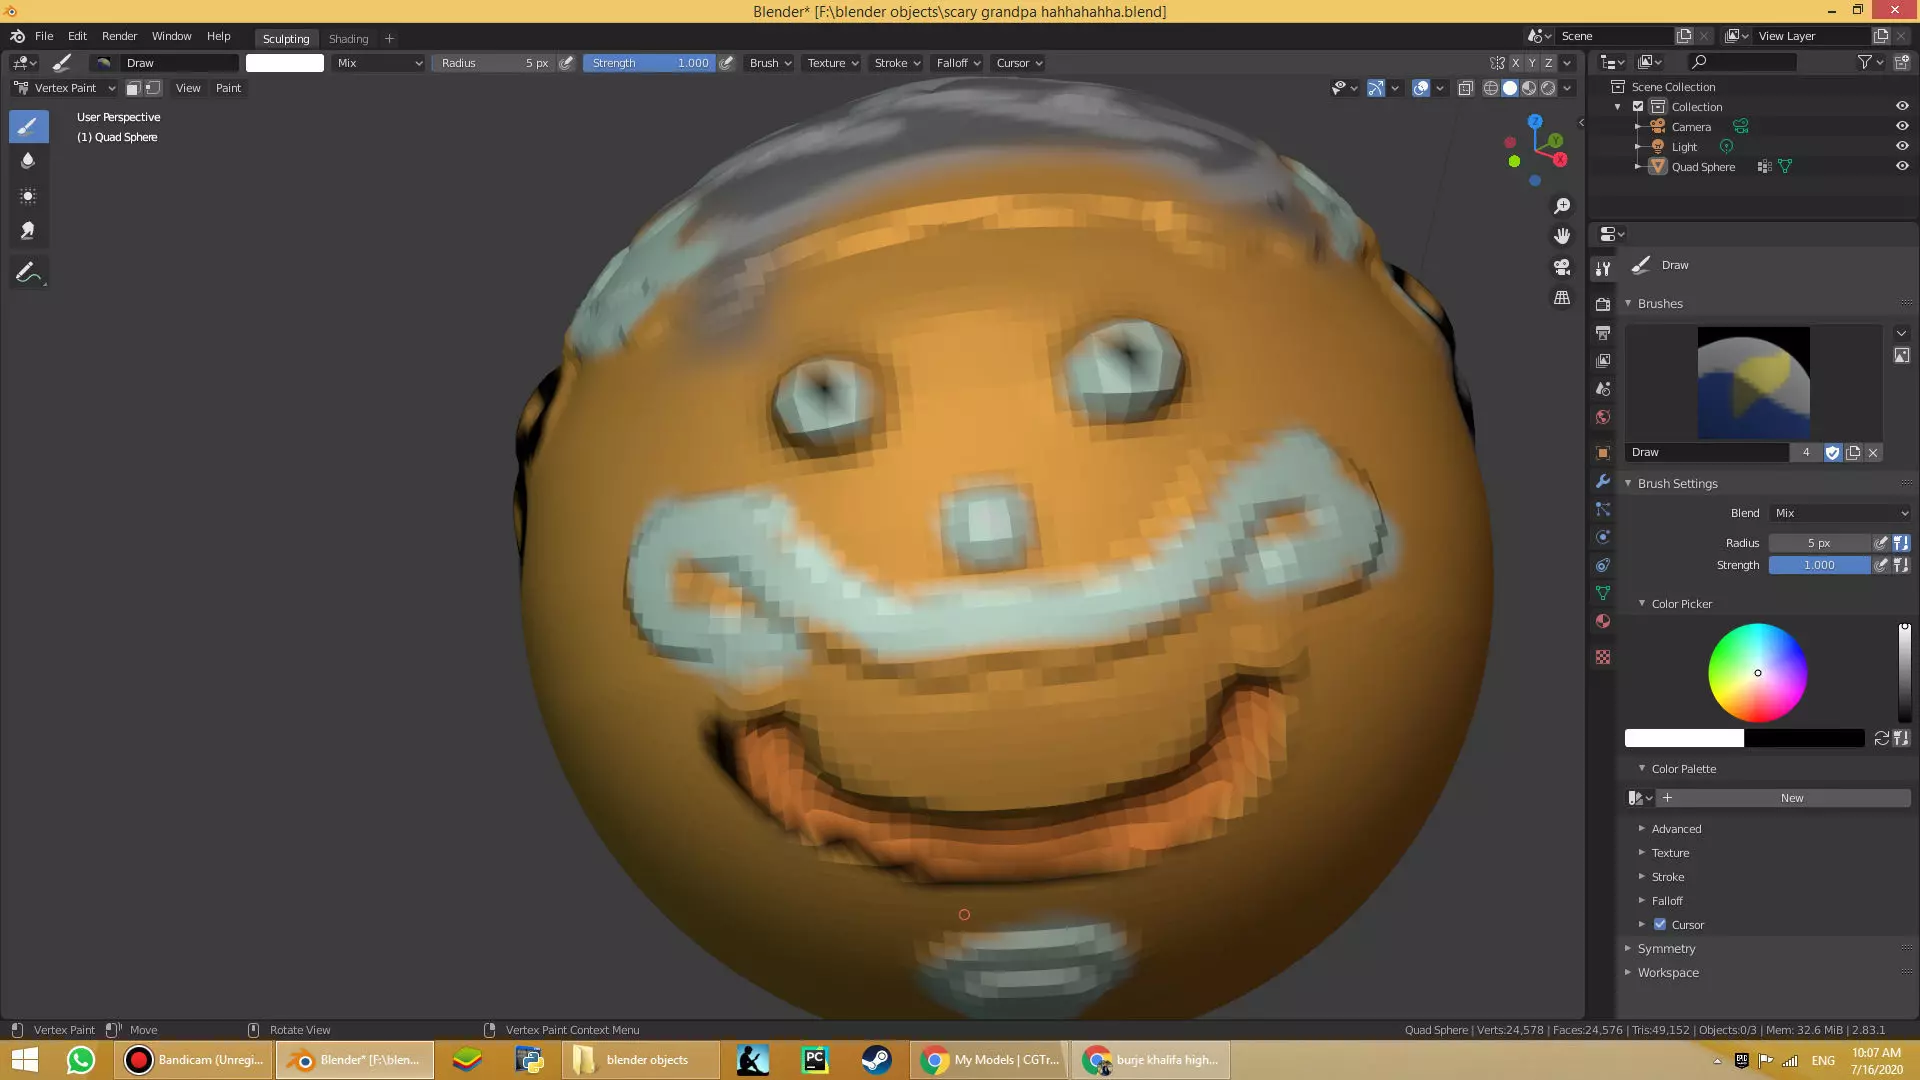Select the Blur tool in the toolbar
This screenshot has height=1080, width=1920.
pos(28,161)
